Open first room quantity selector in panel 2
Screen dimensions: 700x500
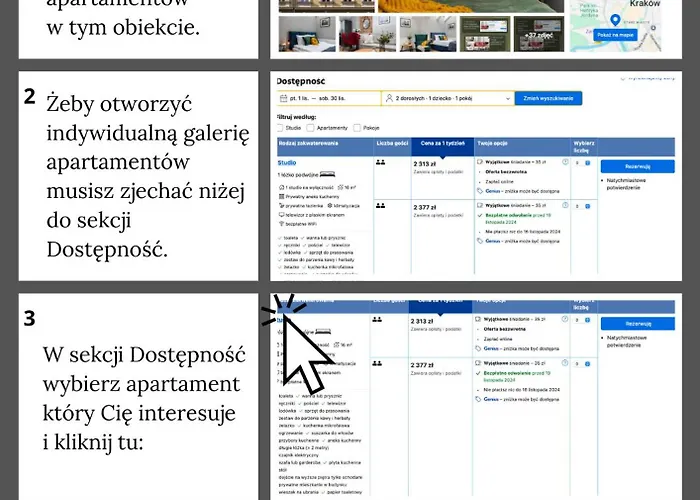(x=580, y=162)
